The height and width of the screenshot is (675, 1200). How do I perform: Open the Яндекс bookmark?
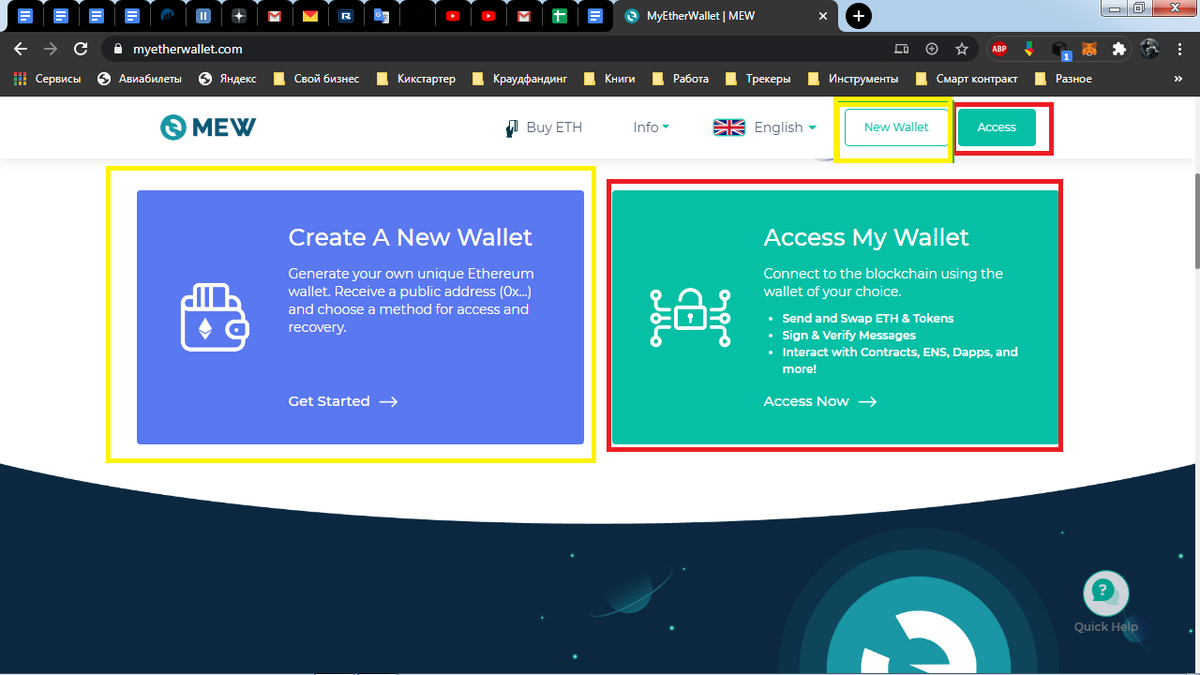click(228, 78)
